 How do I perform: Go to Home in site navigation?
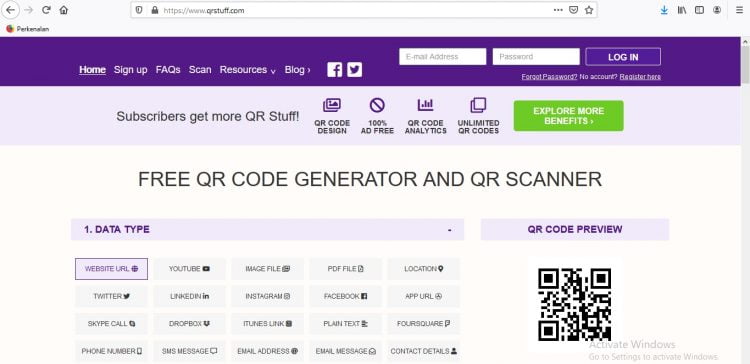pyautogui.click(x=92, y=70)
